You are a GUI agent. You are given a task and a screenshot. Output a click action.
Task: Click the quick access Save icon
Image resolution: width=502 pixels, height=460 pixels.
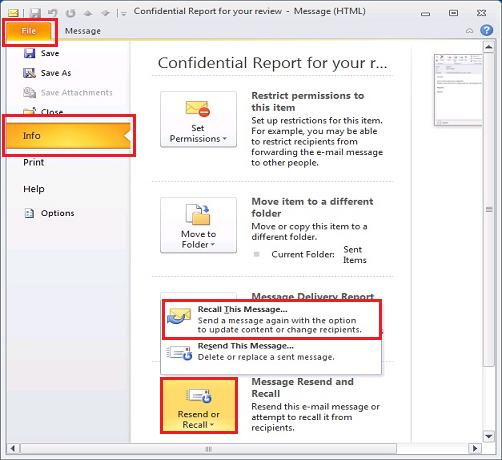point(35,13)
